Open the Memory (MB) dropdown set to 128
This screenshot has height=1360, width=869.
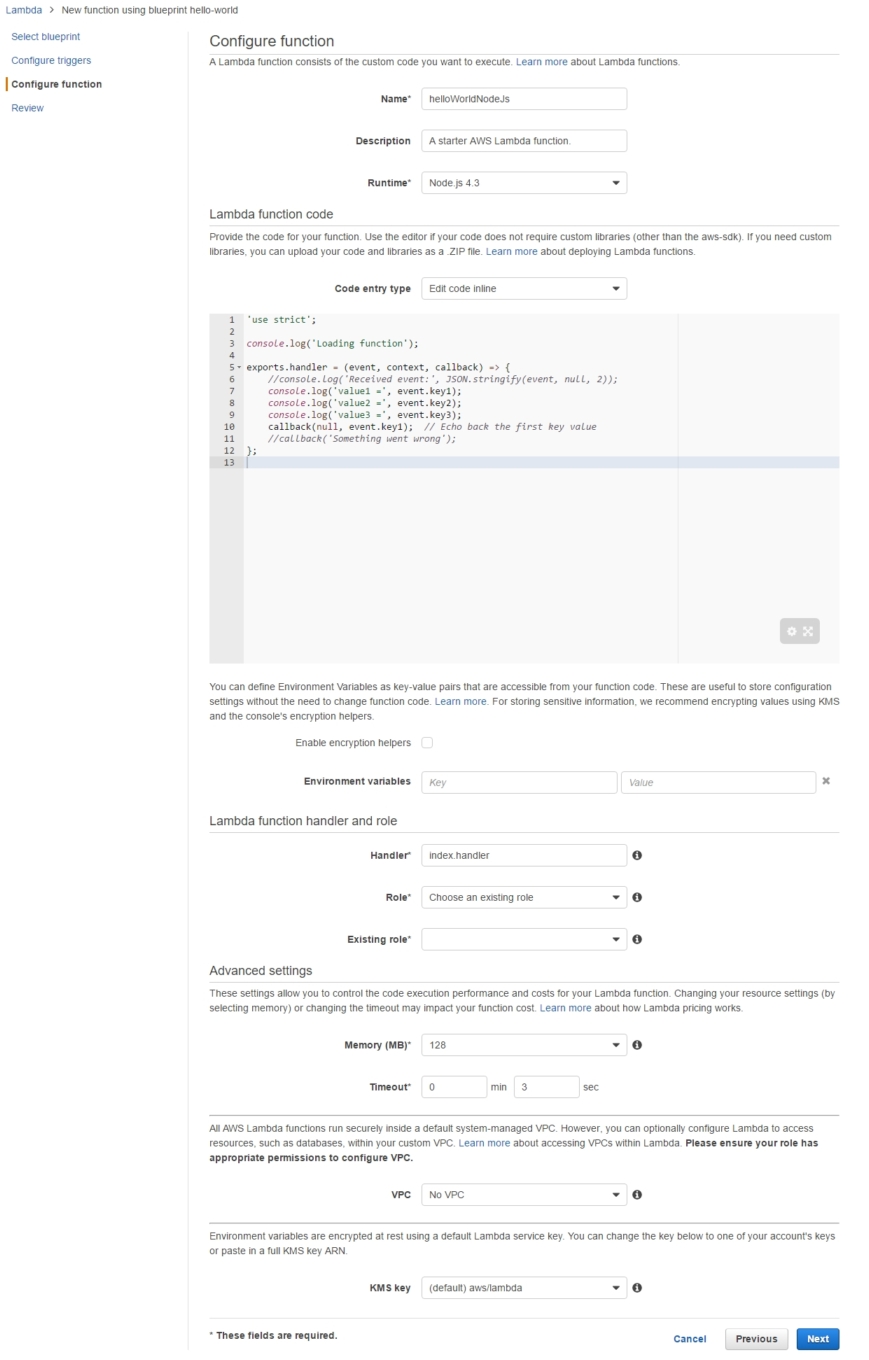(x=524, y=1045)
